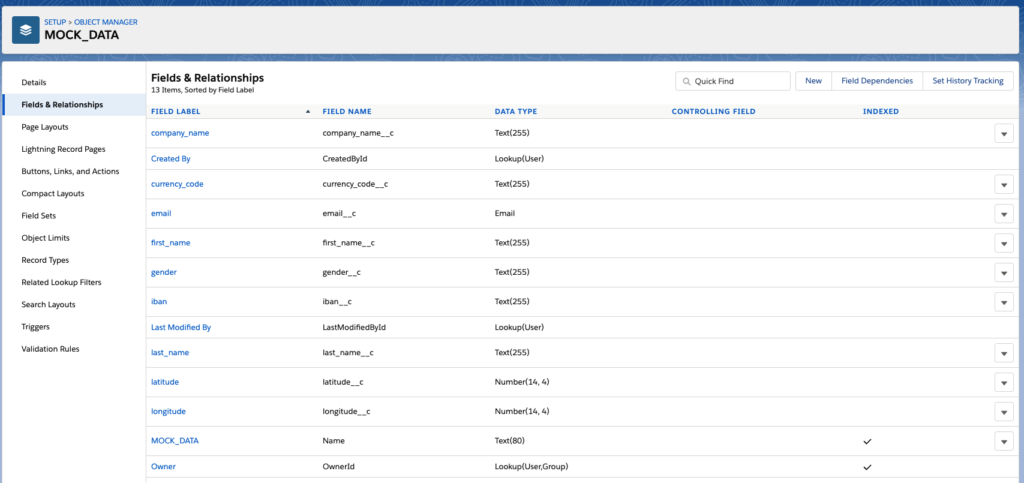Click the Lookup(User,Group) data type text
The image size is (1024, 483).
[x=532, y=467]
